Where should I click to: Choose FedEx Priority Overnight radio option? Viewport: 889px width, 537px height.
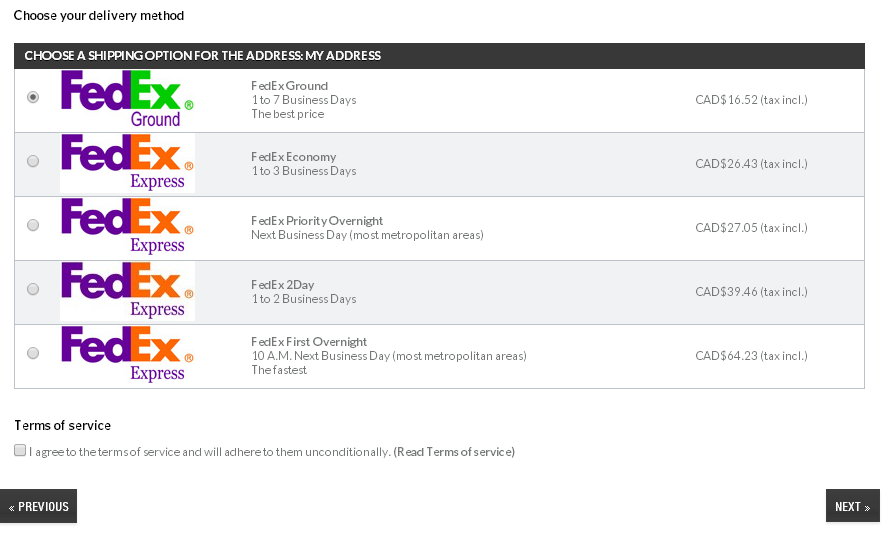tap(33, 225)
